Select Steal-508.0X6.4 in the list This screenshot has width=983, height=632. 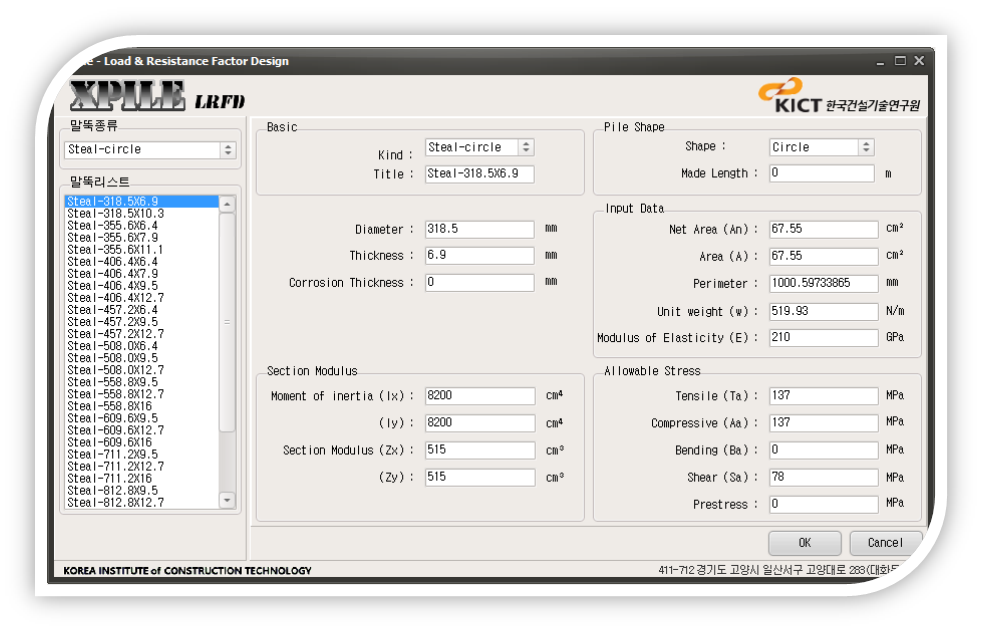click(x=142, y=346)
